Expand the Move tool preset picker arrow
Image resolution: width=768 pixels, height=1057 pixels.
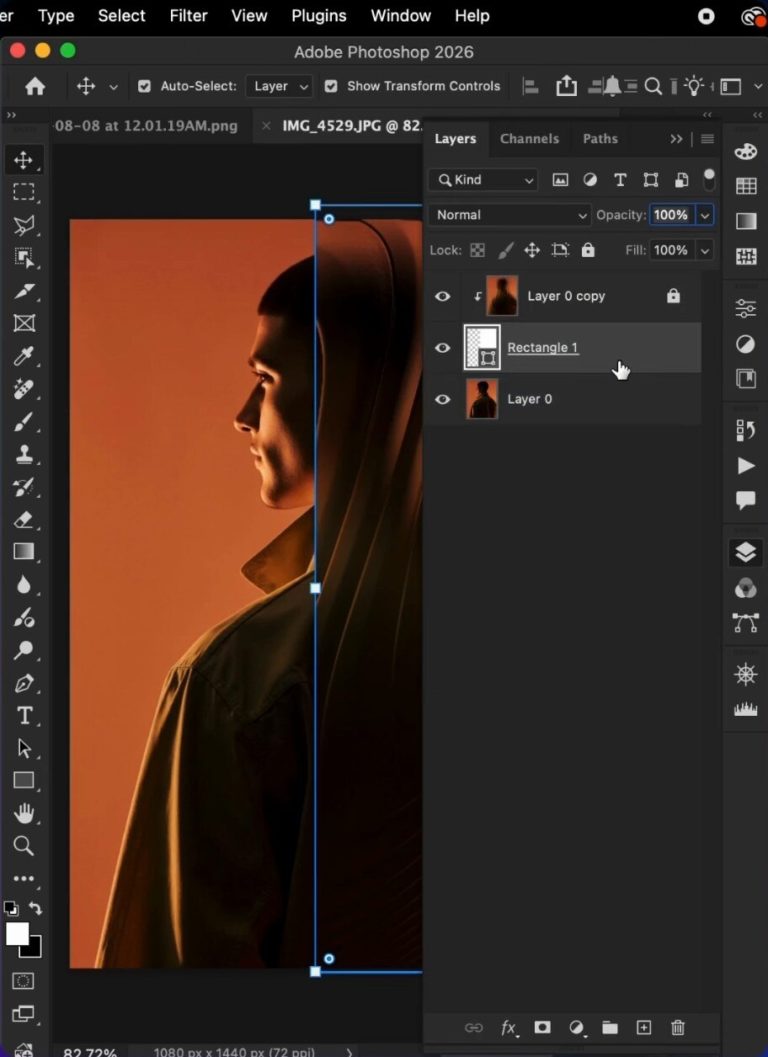(113, 87)
